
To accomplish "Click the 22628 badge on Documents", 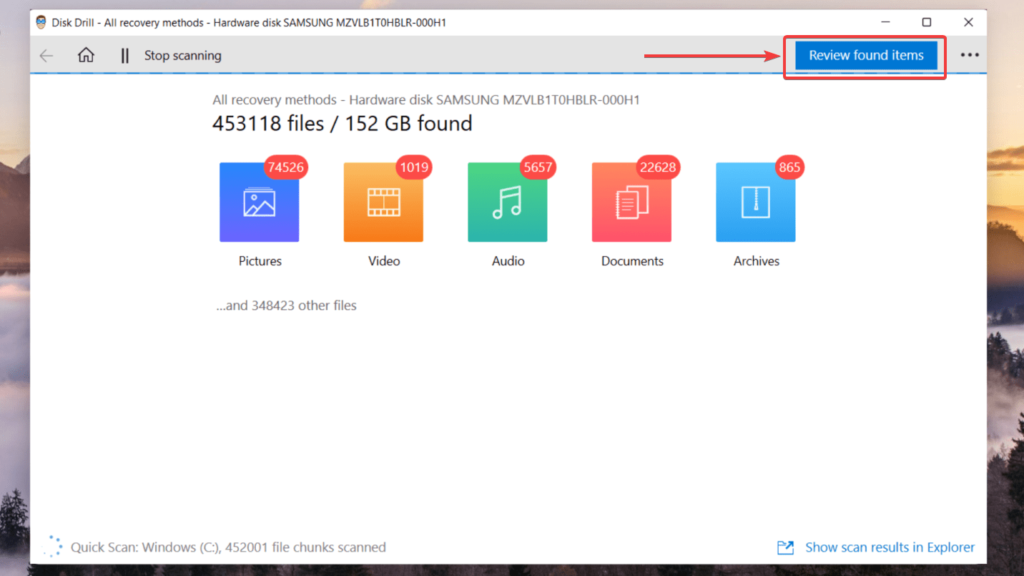I will click(x=657, y=167).
